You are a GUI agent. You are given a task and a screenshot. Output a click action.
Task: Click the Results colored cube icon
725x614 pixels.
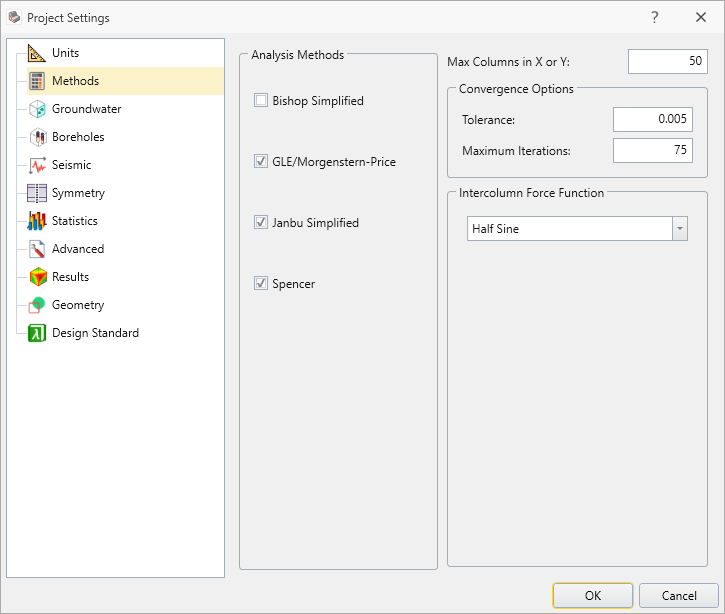tap(38, 277)
